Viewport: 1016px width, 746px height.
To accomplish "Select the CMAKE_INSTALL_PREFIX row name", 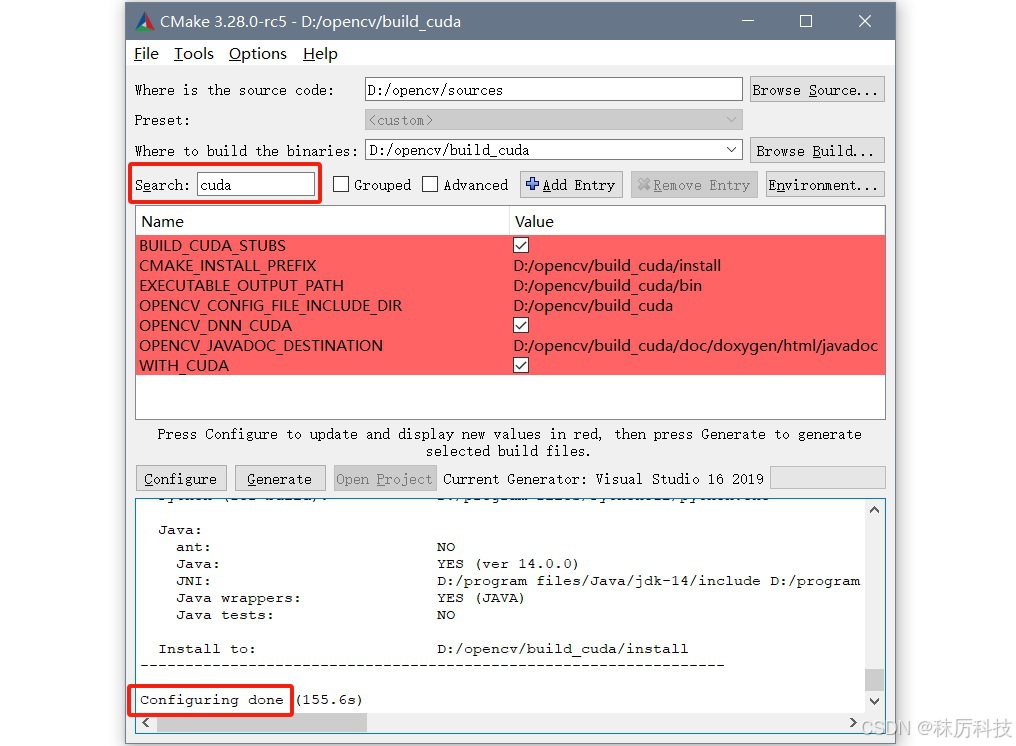I will [227, 266].
